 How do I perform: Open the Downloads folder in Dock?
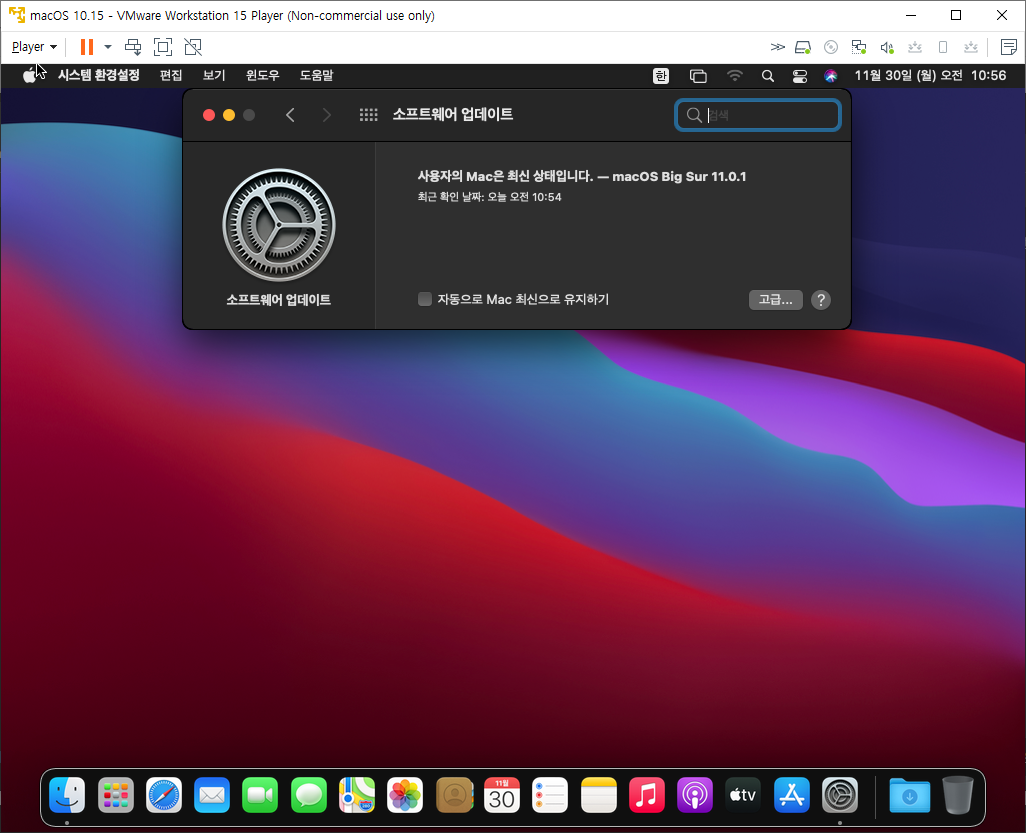[910, 795]
